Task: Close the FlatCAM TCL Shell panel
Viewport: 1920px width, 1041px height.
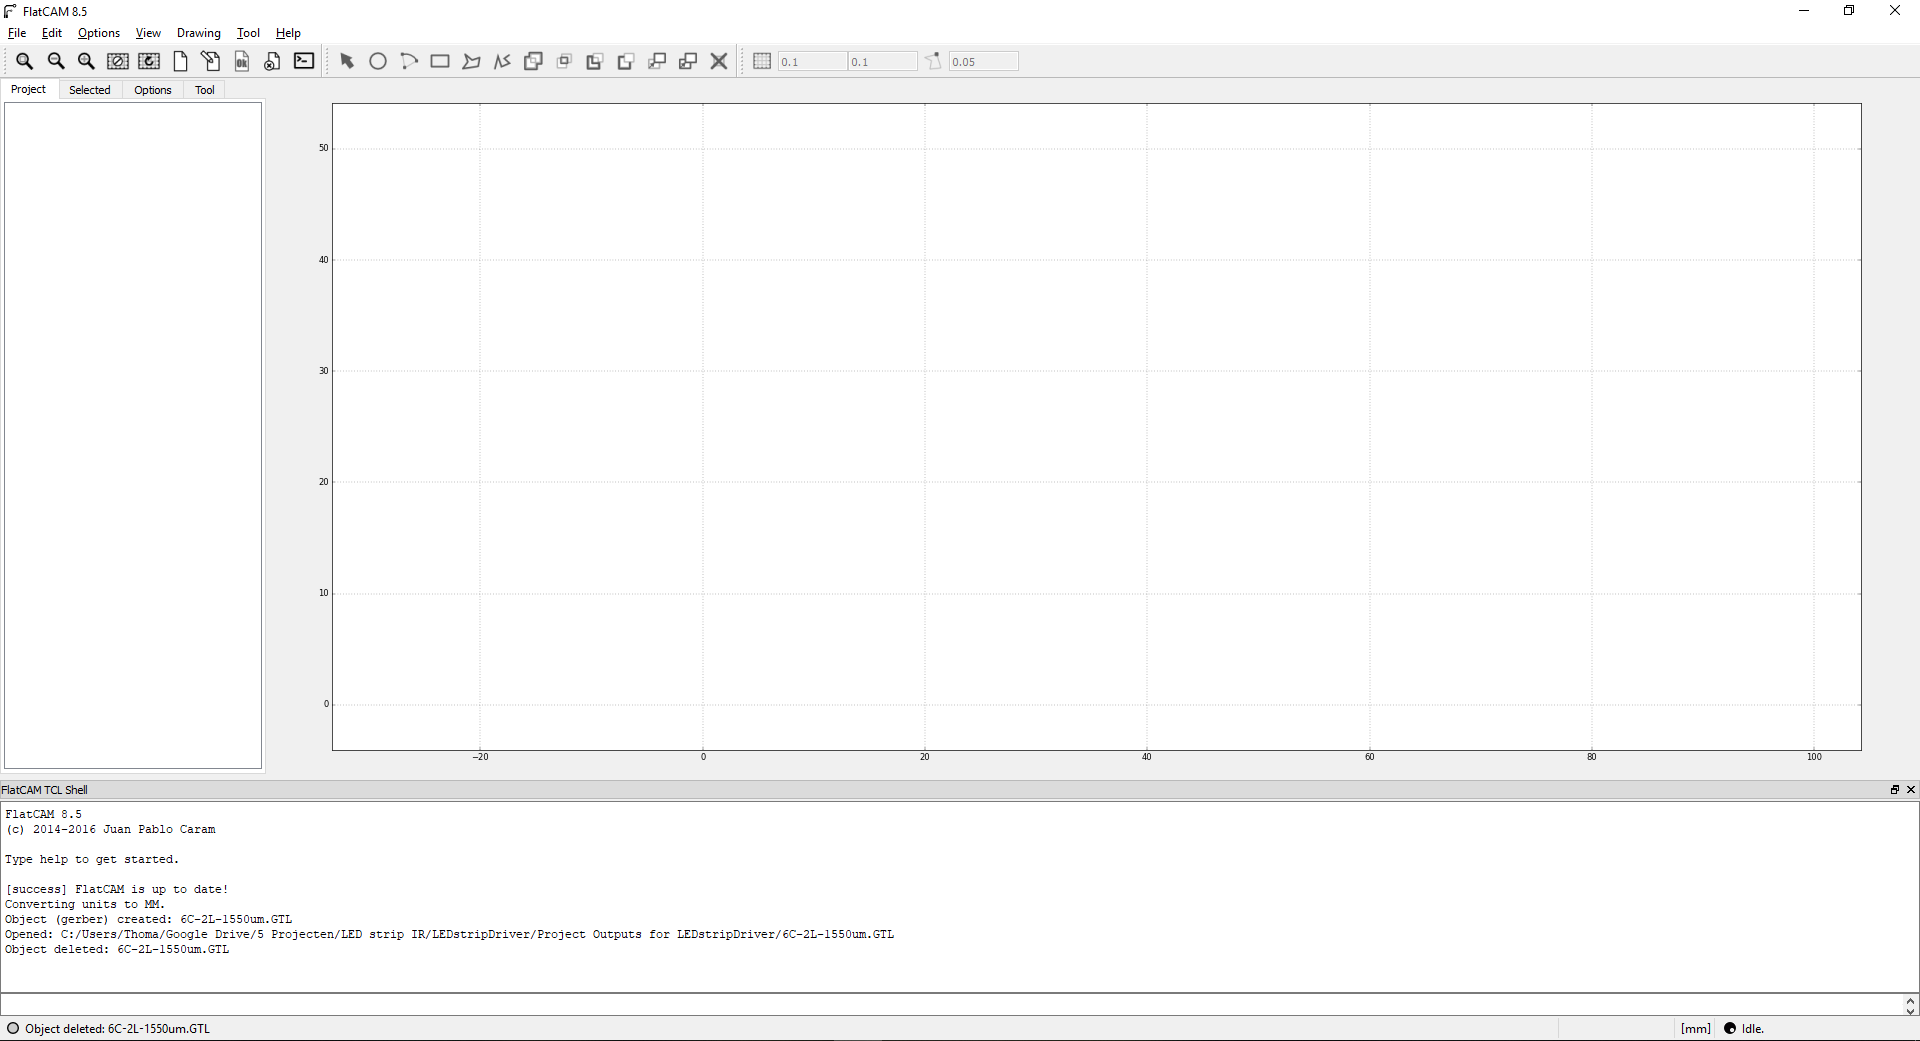Action: pyautogui.click(x=1911, y=790)
